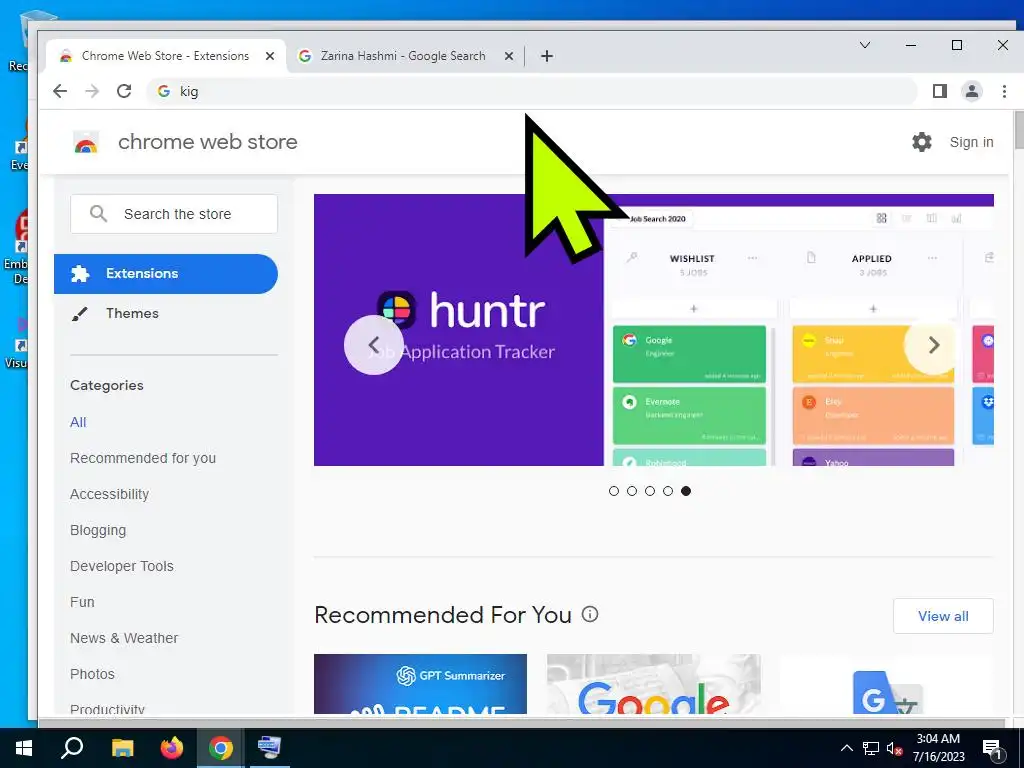Open the Google Translate extension card

[x=887, y=684]
